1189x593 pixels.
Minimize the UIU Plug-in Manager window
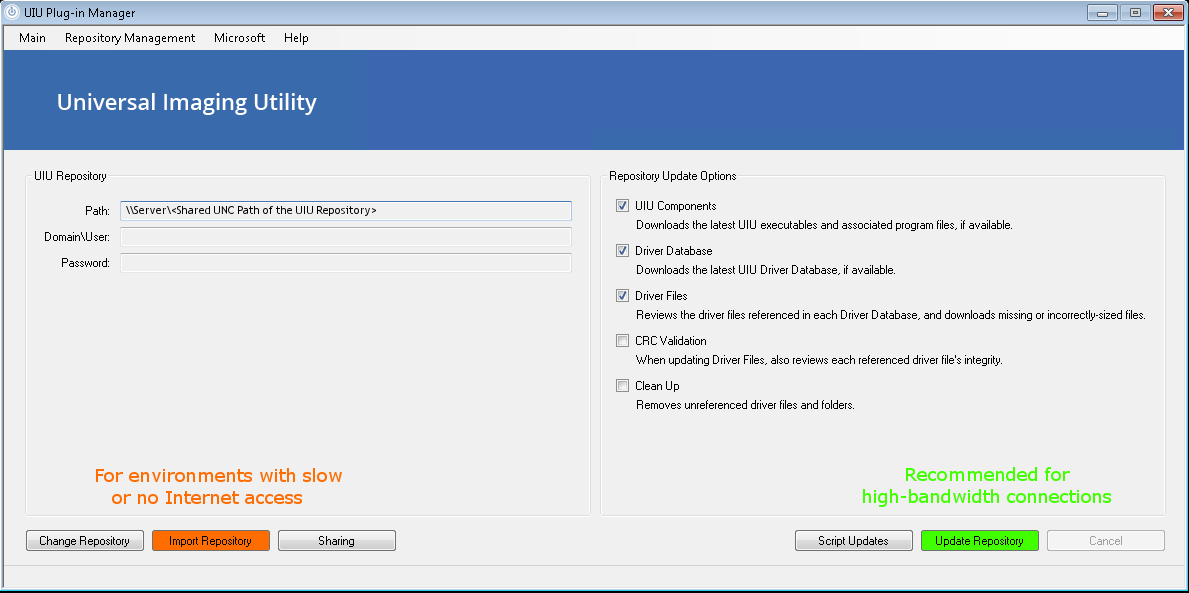pos(1102,13)
